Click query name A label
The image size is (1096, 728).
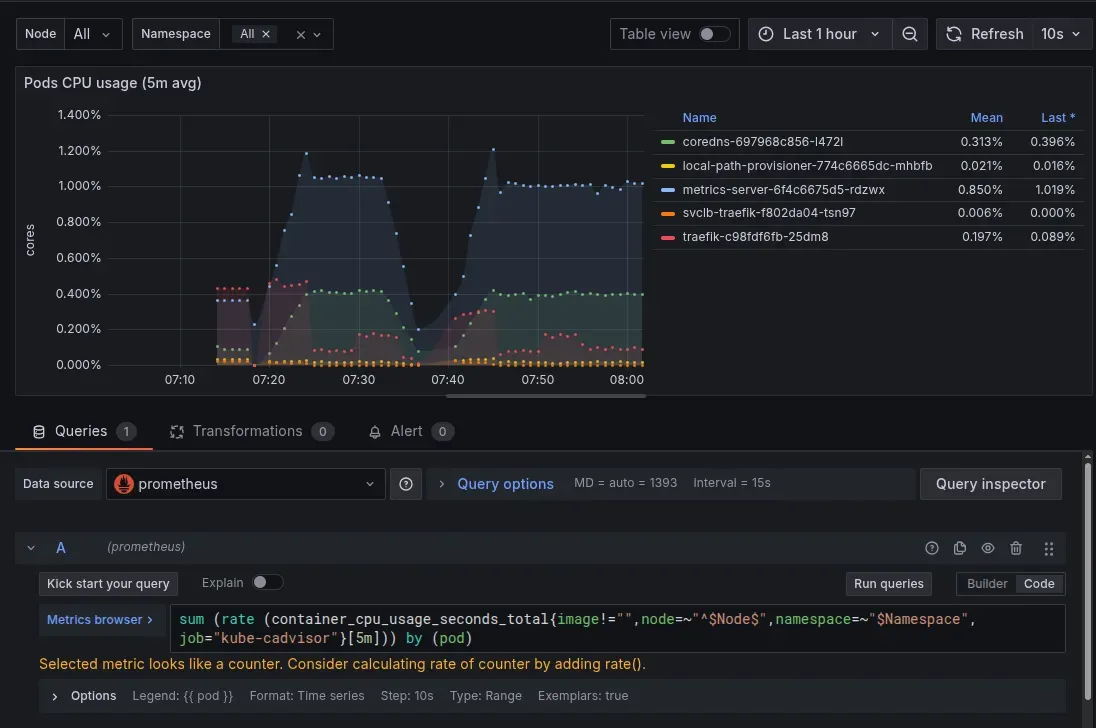[x=61, y=548]
